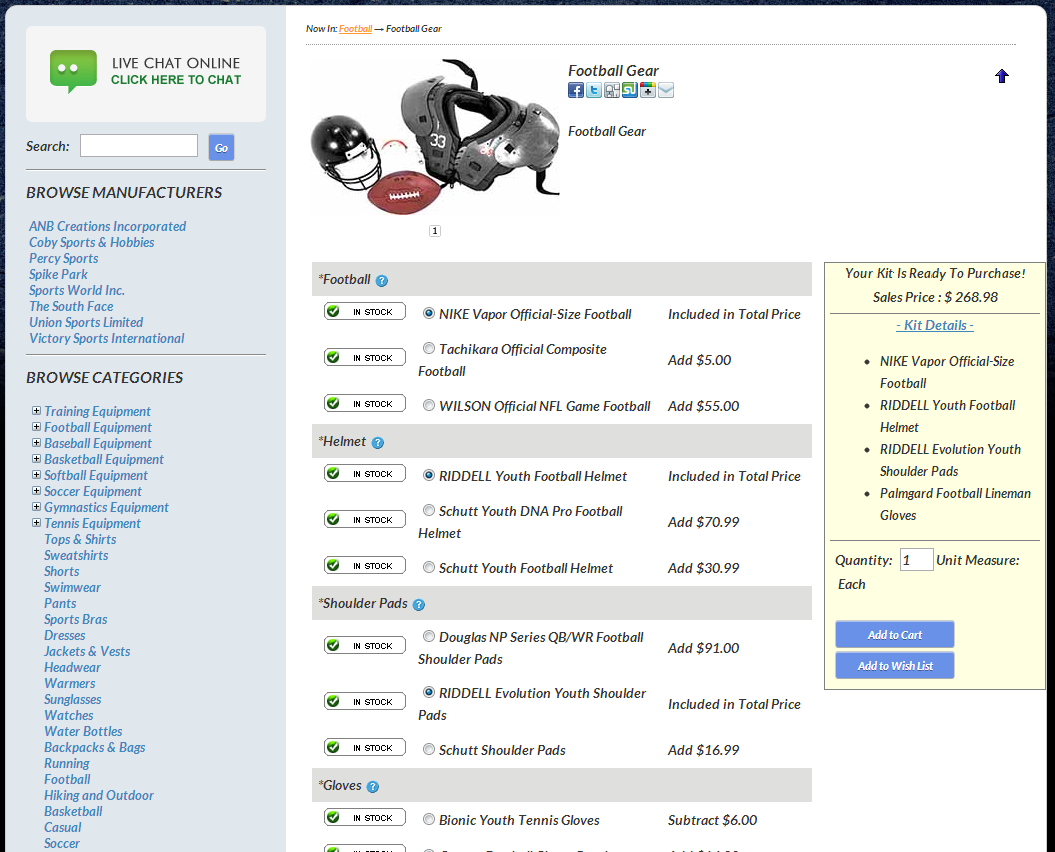The height and width of the screenshot is (852, 1055).
Task: Expand the Baseball Equipment category tree
Action: coord(36,443)
